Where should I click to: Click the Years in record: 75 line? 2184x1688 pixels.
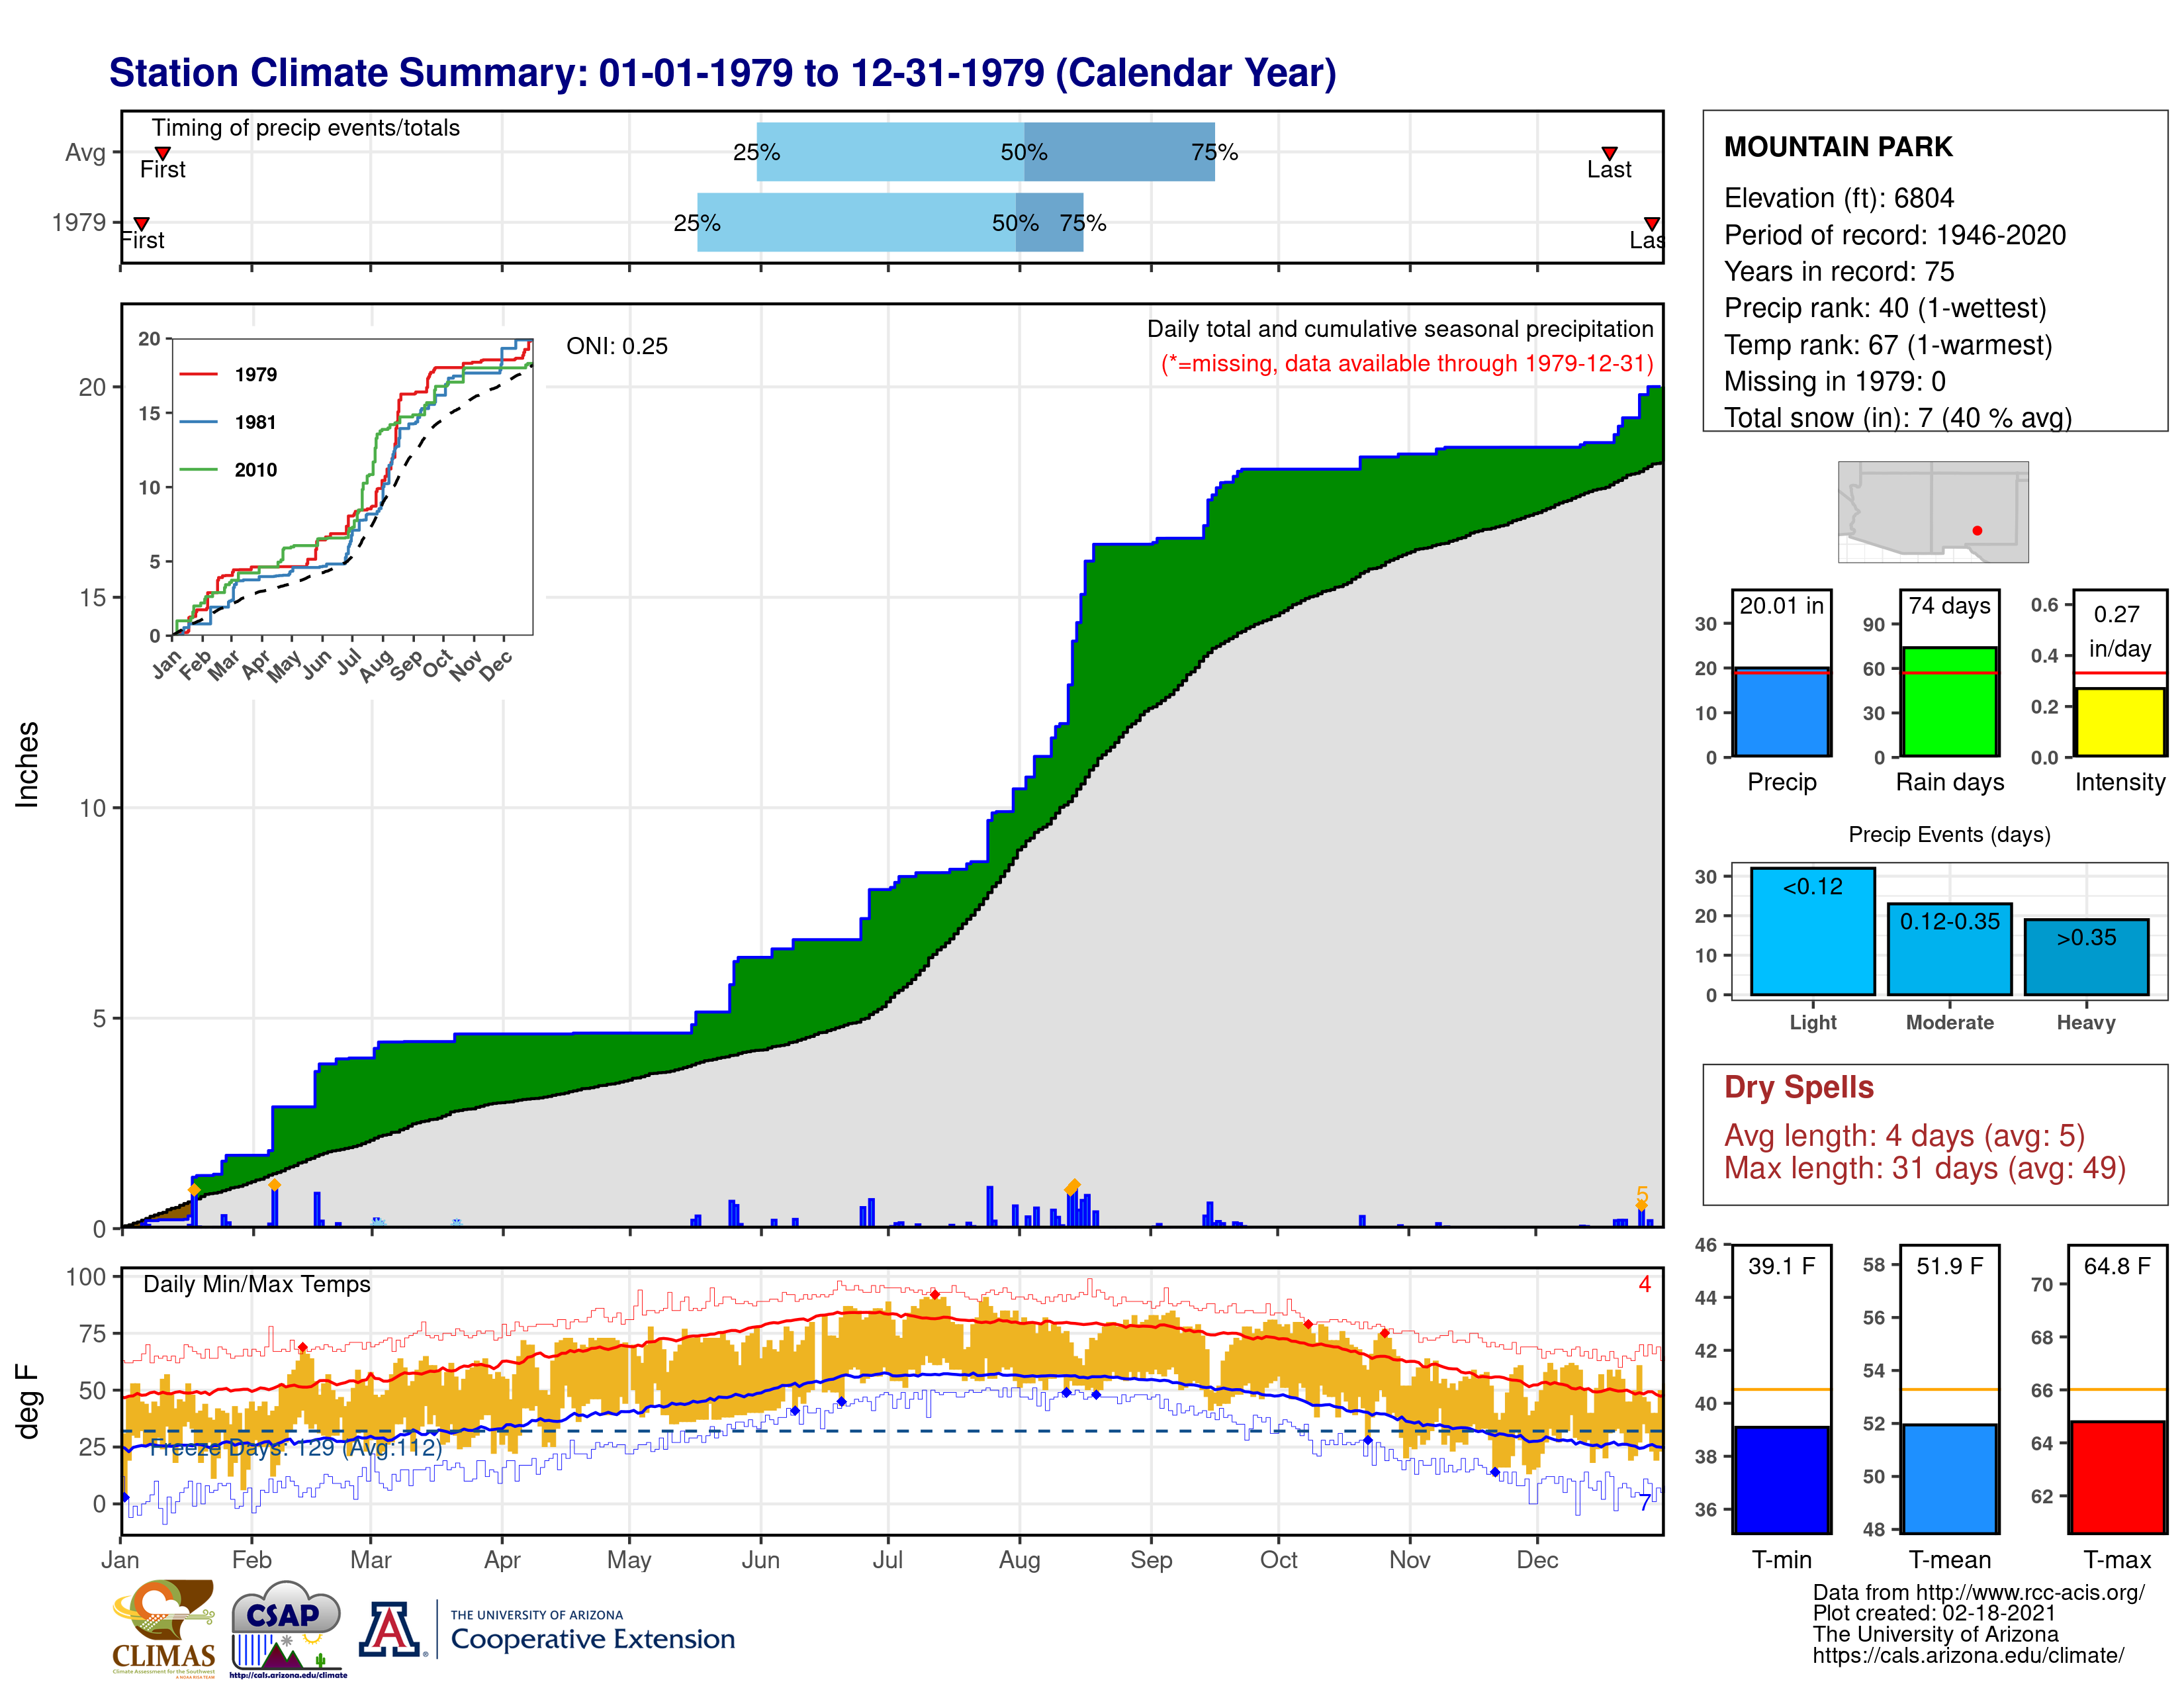pyautogui.click(x=1839, y=271)
